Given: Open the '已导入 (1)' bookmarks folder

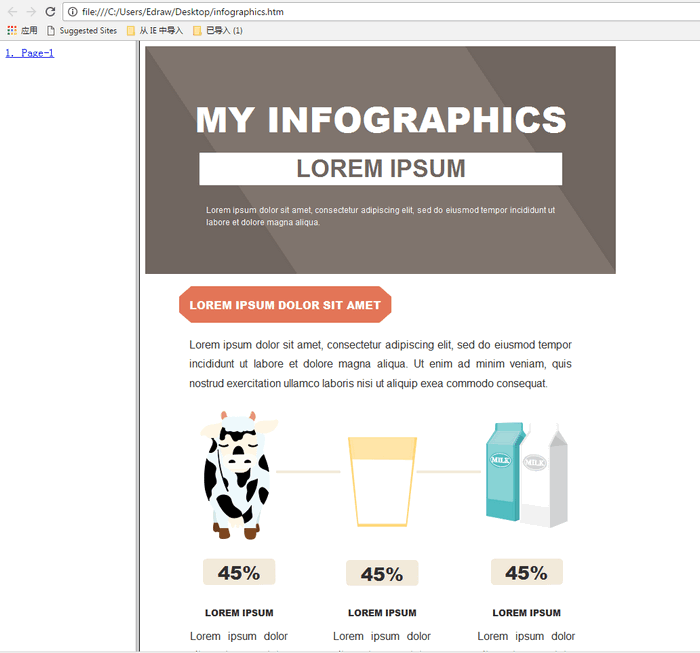Looking at the screenshot, I should (x=218, y=30).
